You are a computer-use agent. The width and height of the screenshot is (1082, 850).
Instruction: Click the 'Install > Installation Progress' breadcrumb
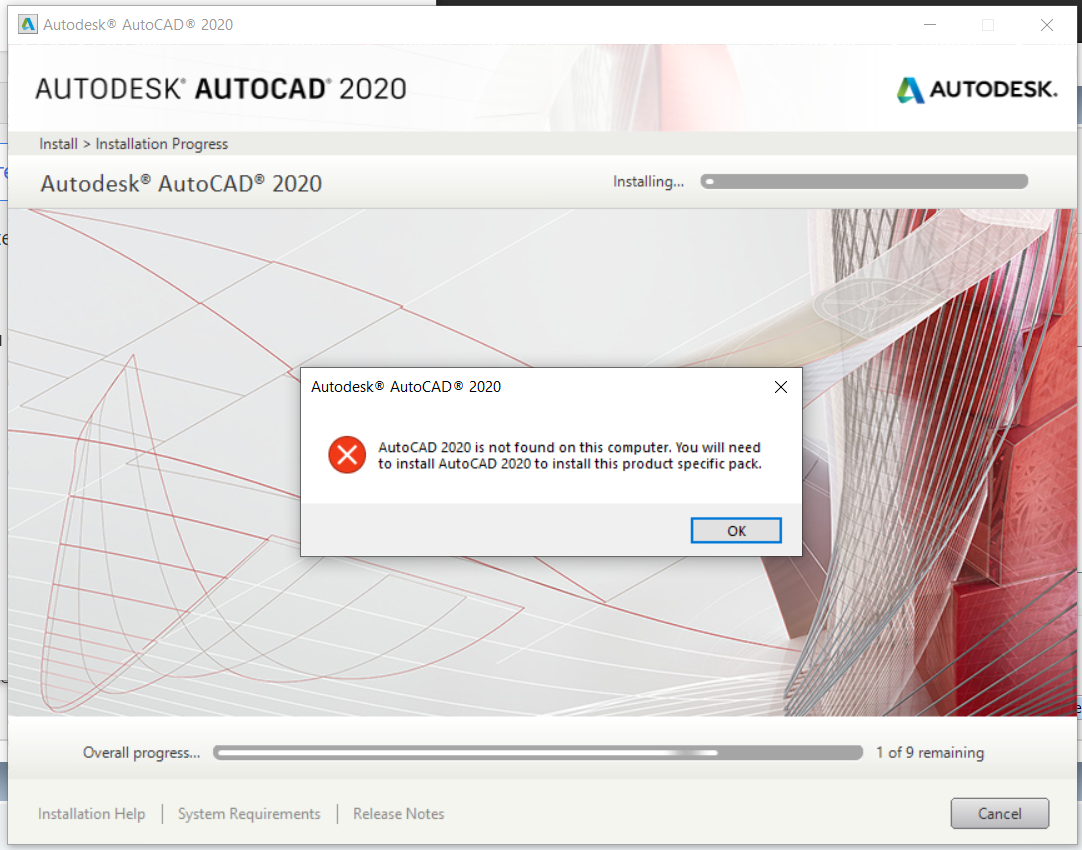coord(133,144)
